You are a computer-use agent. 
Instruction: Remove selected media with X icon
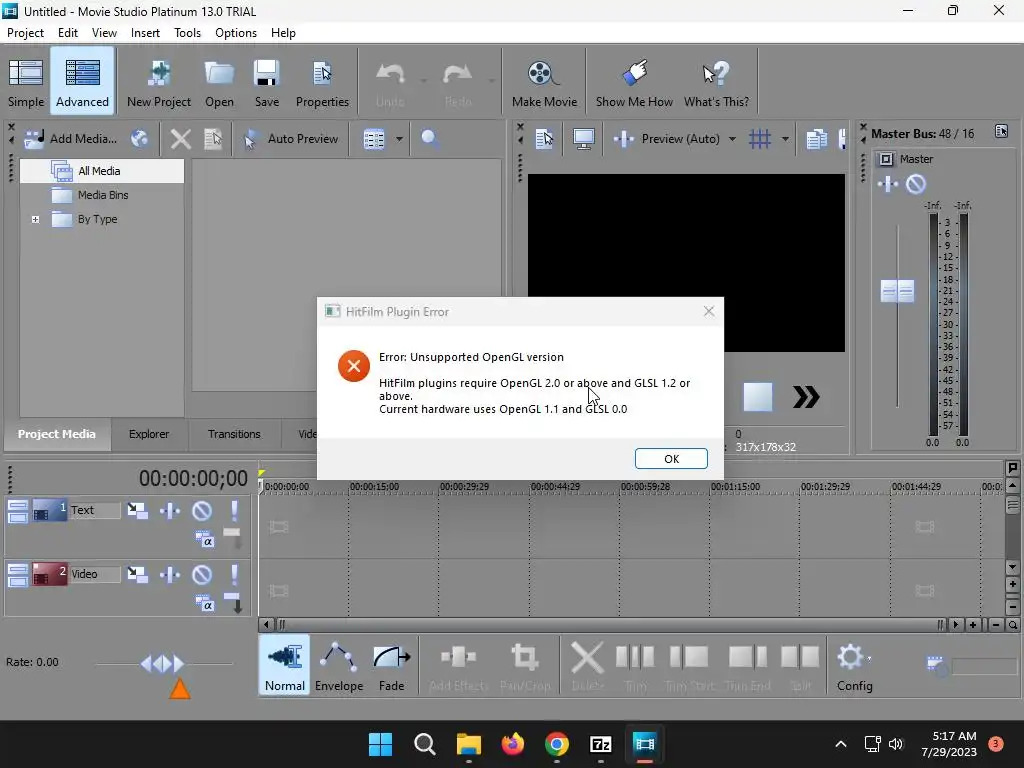(x=181, y=138)
